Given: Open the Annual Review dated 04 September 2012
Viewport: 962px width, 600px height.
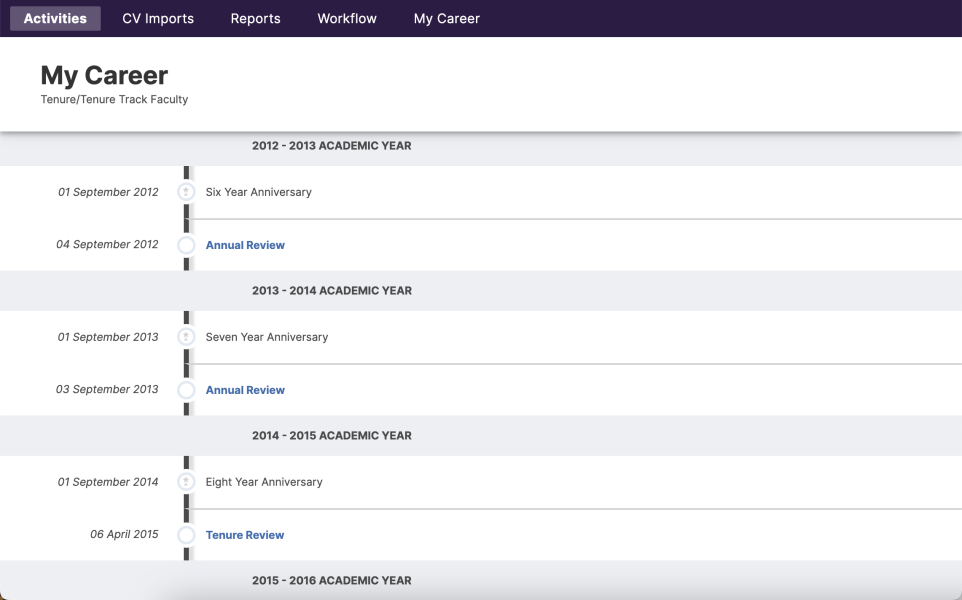Looking at the screenshot, I should 245,245.
